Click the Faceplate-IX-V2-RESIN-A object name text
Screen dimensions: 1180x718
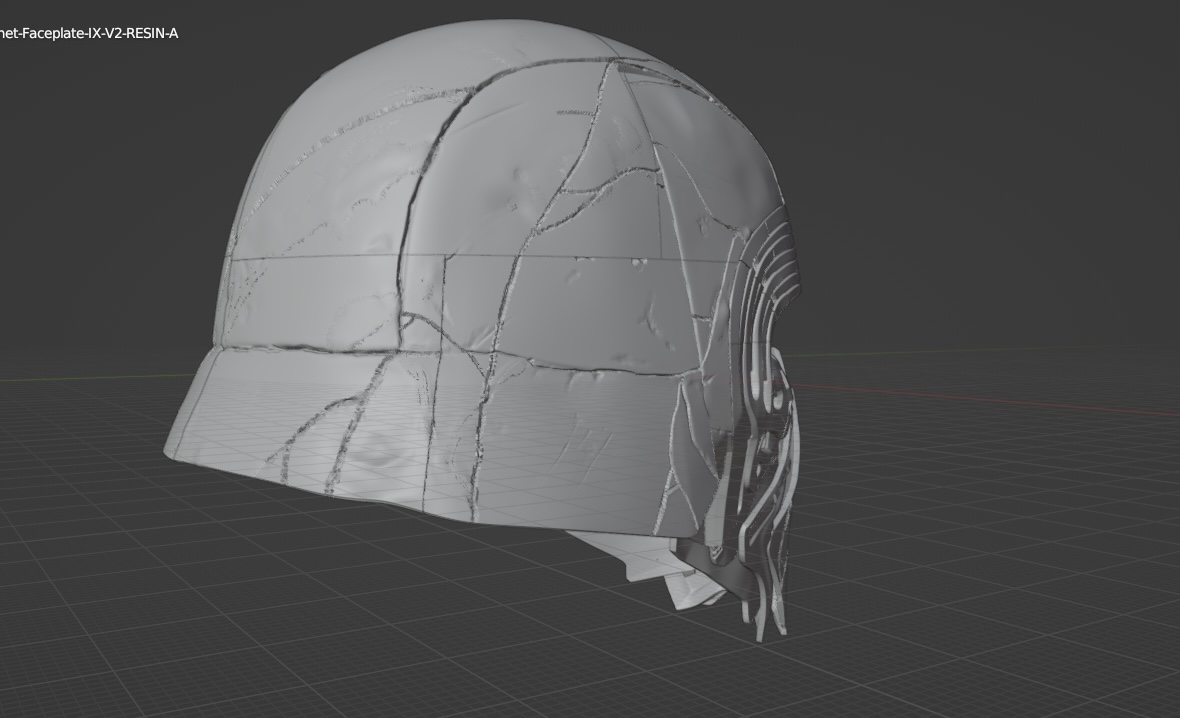[x=89, y=33]
